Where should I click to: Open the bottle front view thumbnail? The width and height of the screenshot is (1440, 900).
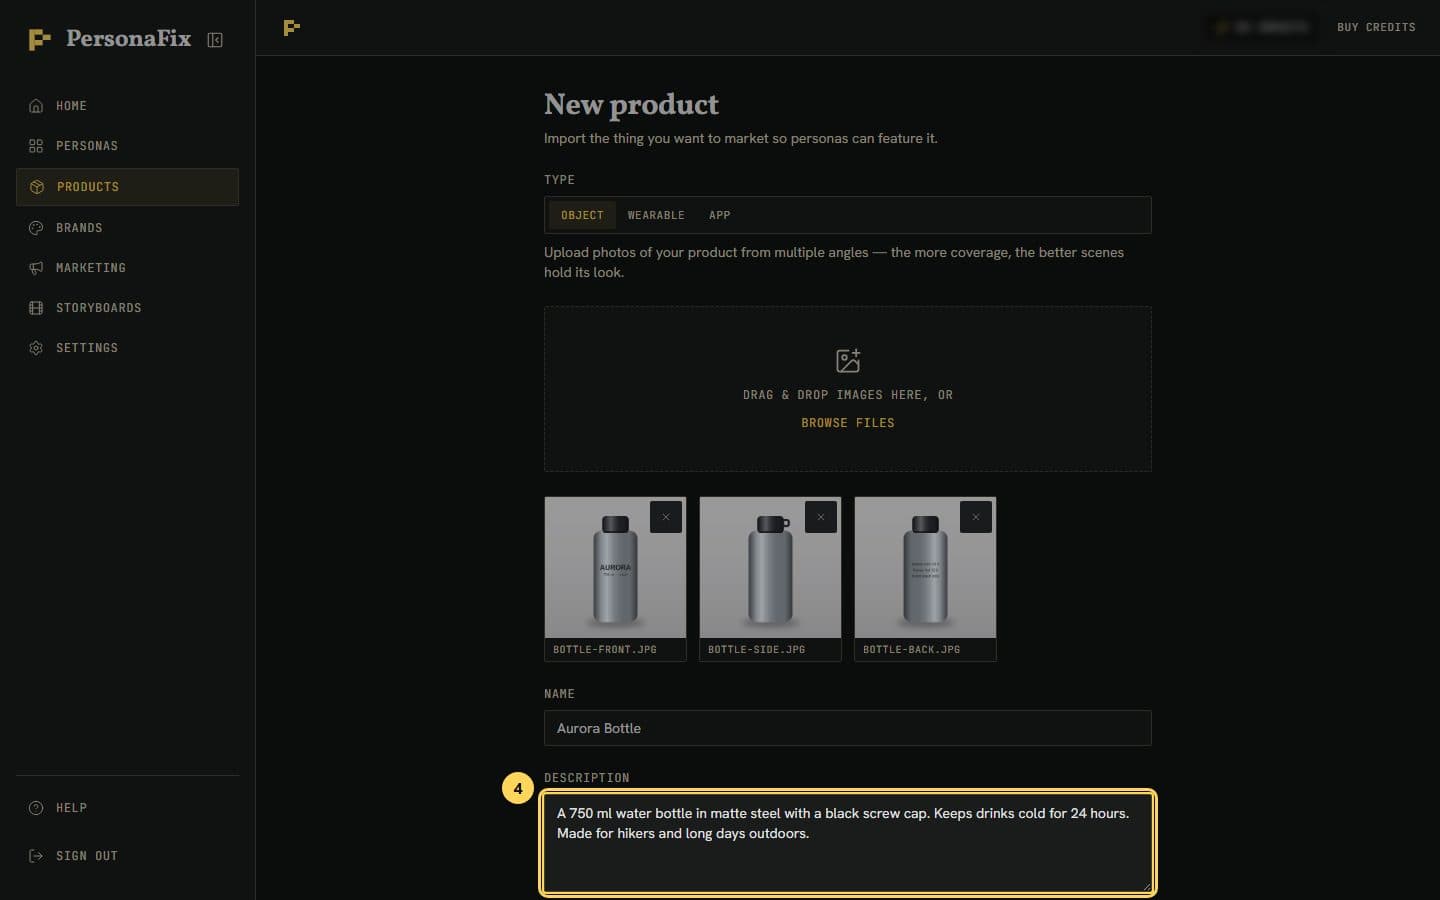pyautogui.click(x=615, y=567)
